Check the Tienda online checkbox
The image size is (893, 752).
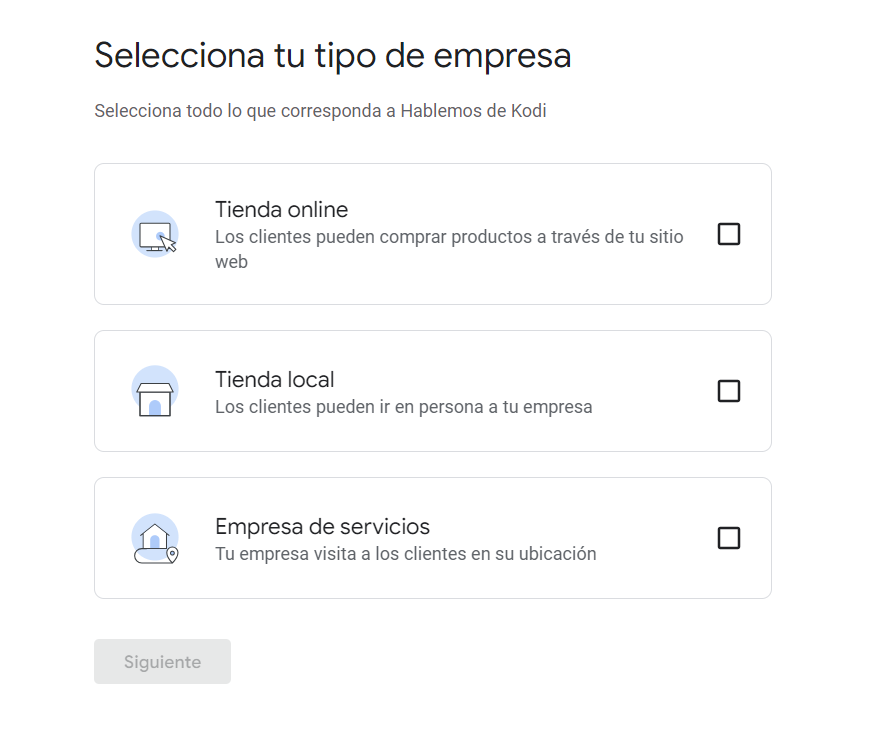tap(729, 234)
